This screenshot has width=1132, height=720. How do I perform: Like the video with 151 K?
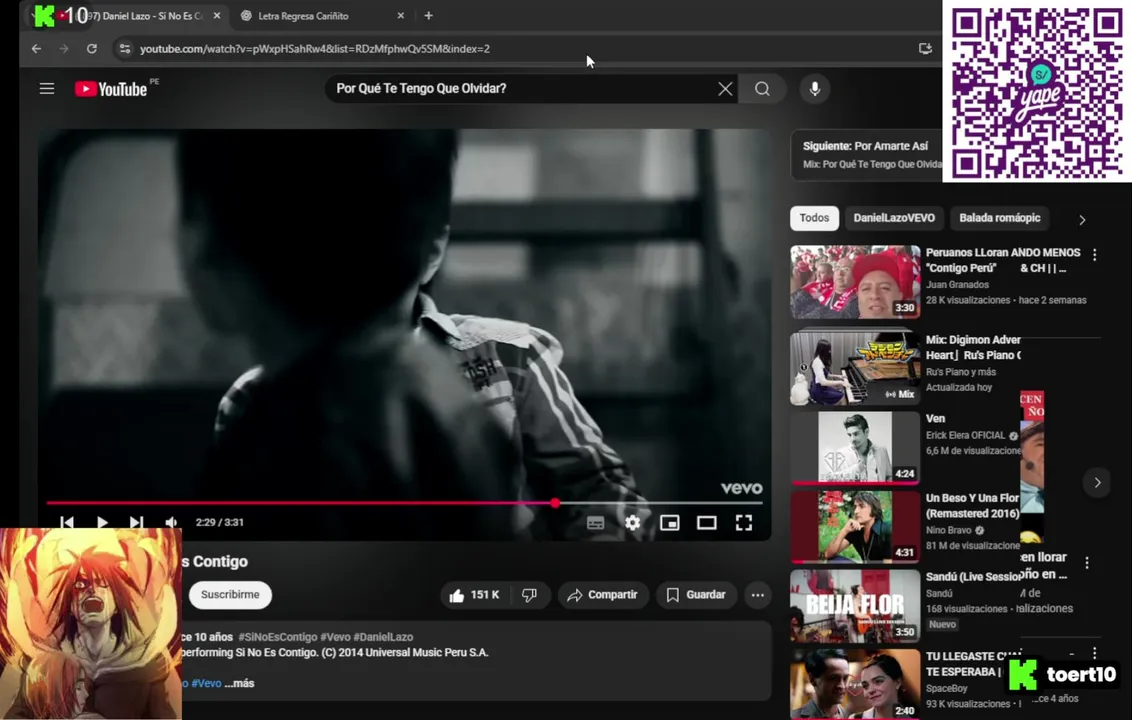(x=474, y=595)
